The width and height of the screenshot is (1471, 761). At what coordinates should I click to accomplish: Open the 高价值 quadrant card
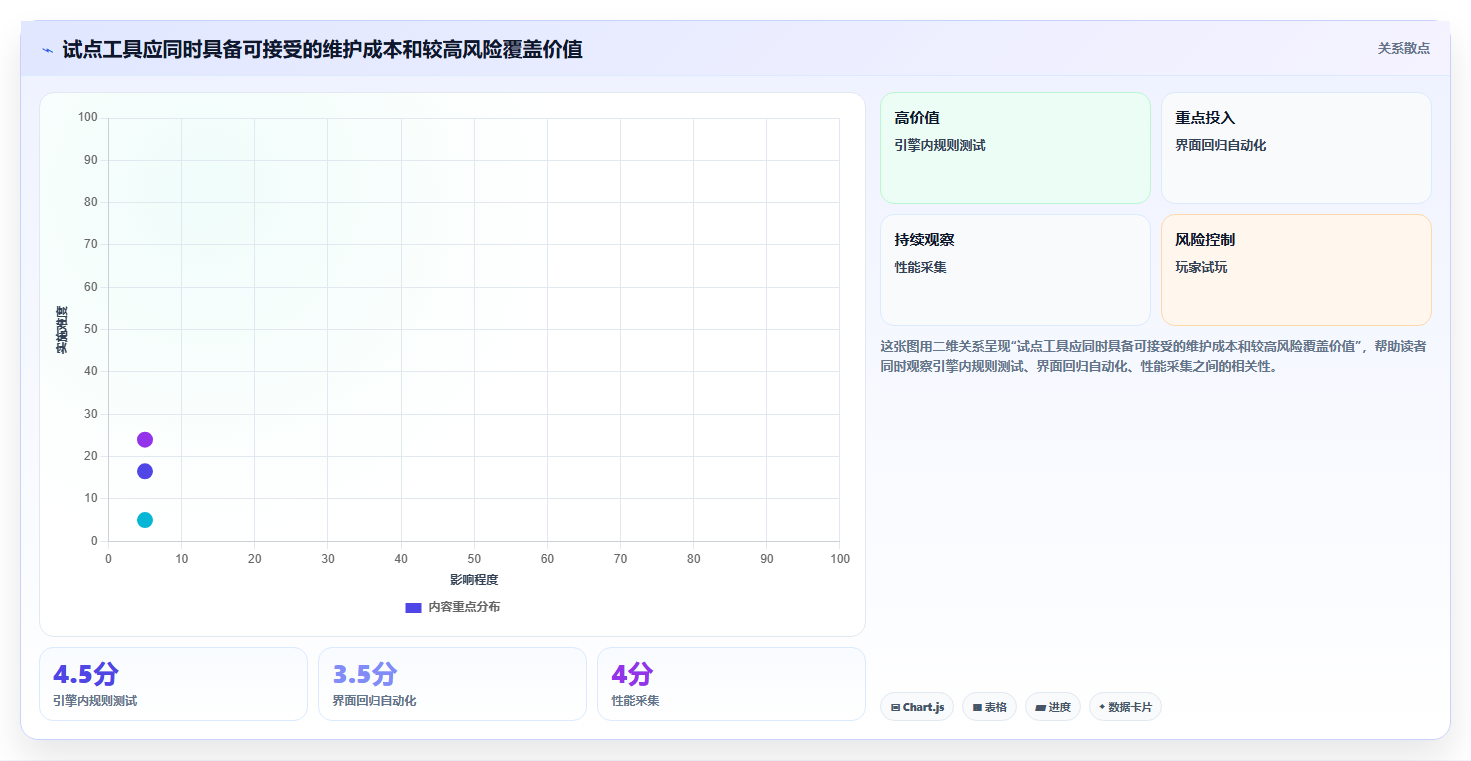[1015, 148]
